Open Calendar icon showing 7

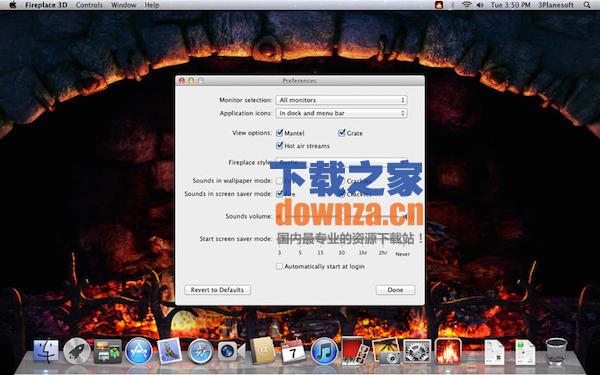click(x=293, y=351)
